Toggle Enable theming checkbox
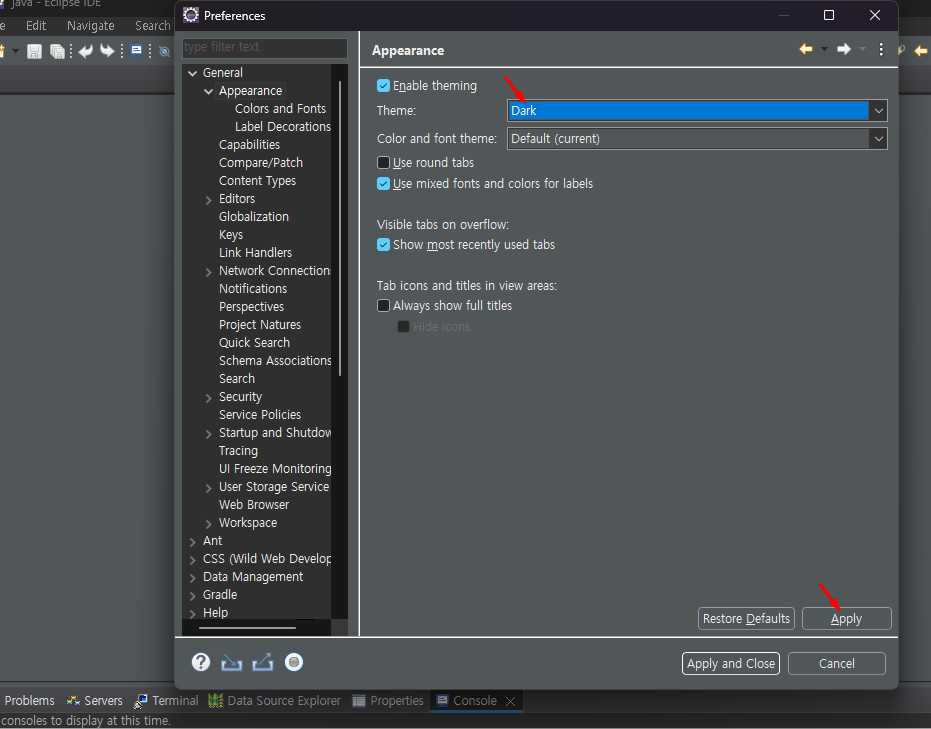 [384, 85]
